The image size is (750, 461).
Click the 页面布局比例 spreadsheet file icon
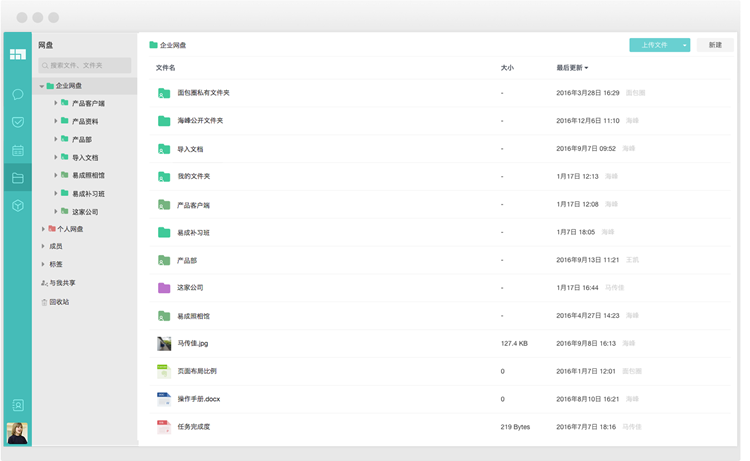point(164,372)
